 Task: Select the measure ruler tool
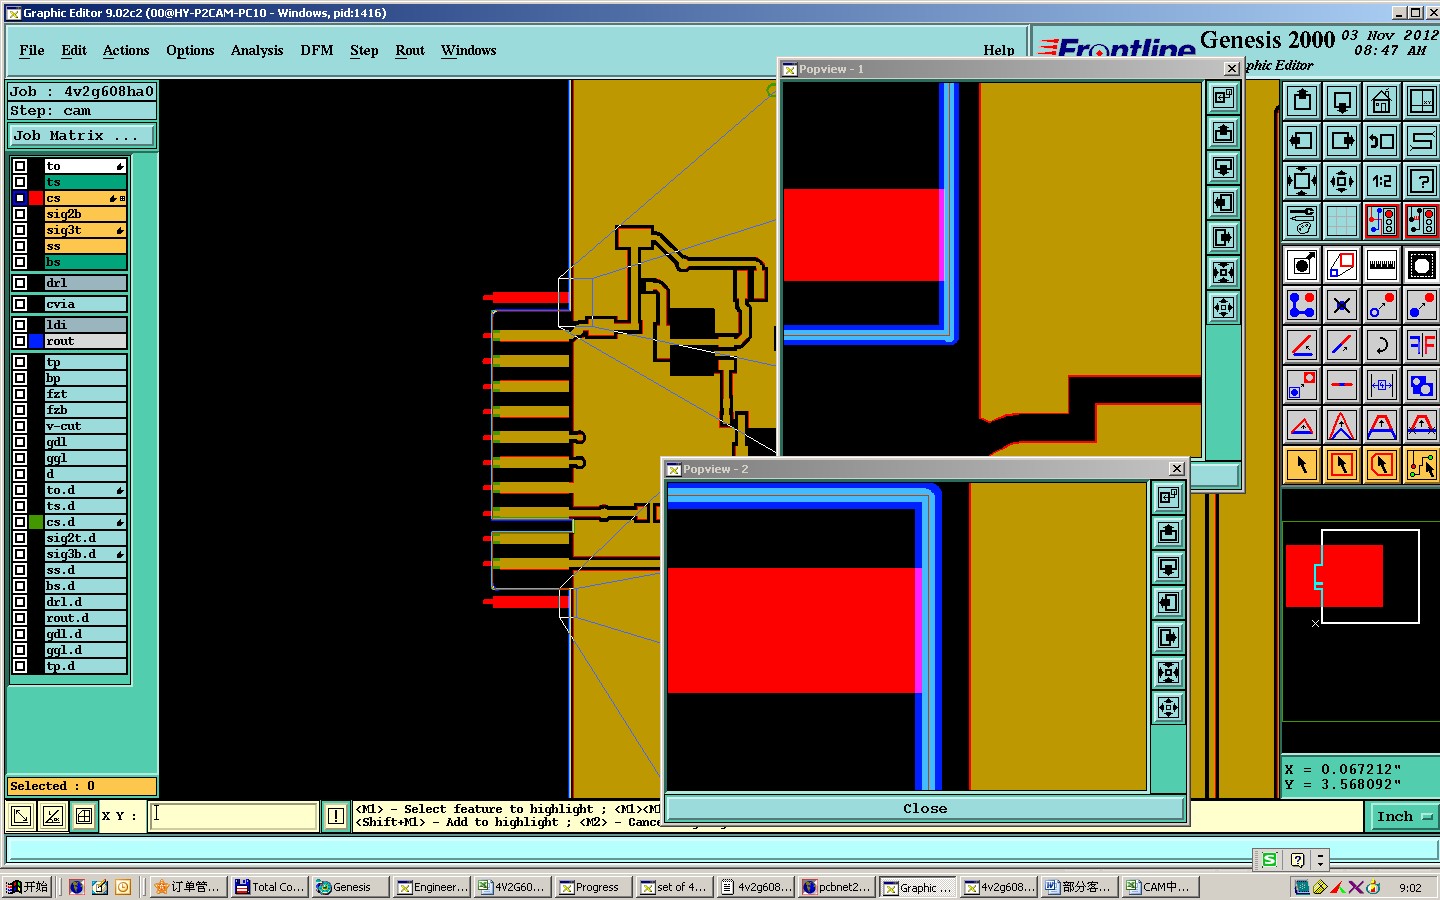pos(1382,265)
